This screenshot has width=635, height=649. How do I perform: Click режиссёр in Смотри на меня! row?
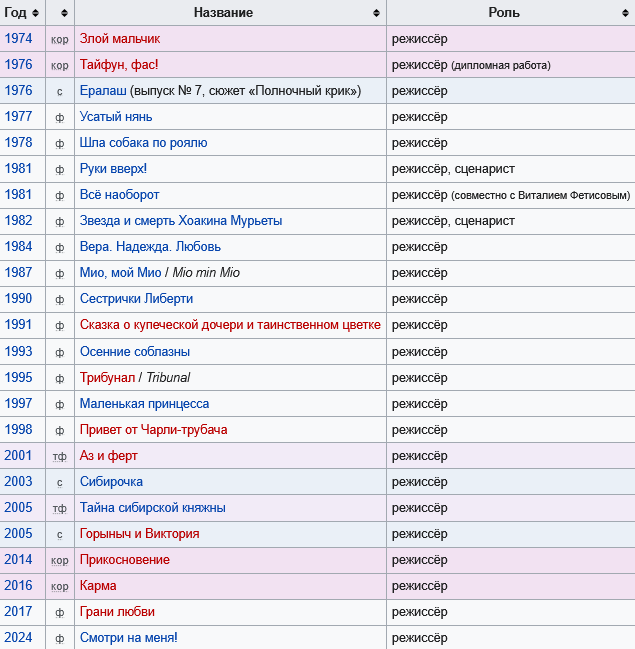pos(420,638)
